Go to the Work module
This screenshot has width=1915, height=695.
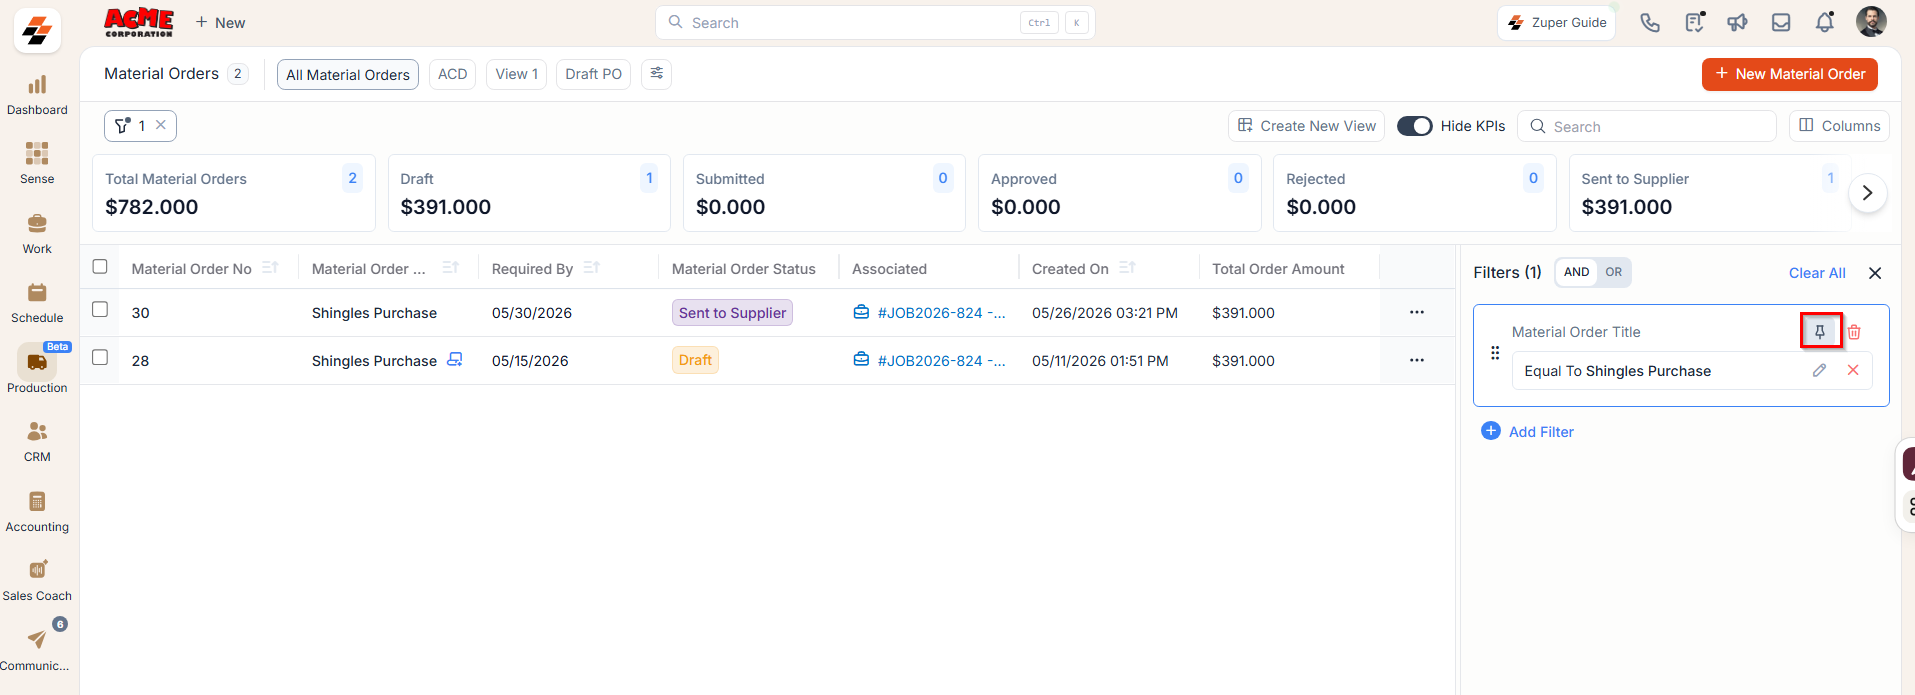(37, 234)
